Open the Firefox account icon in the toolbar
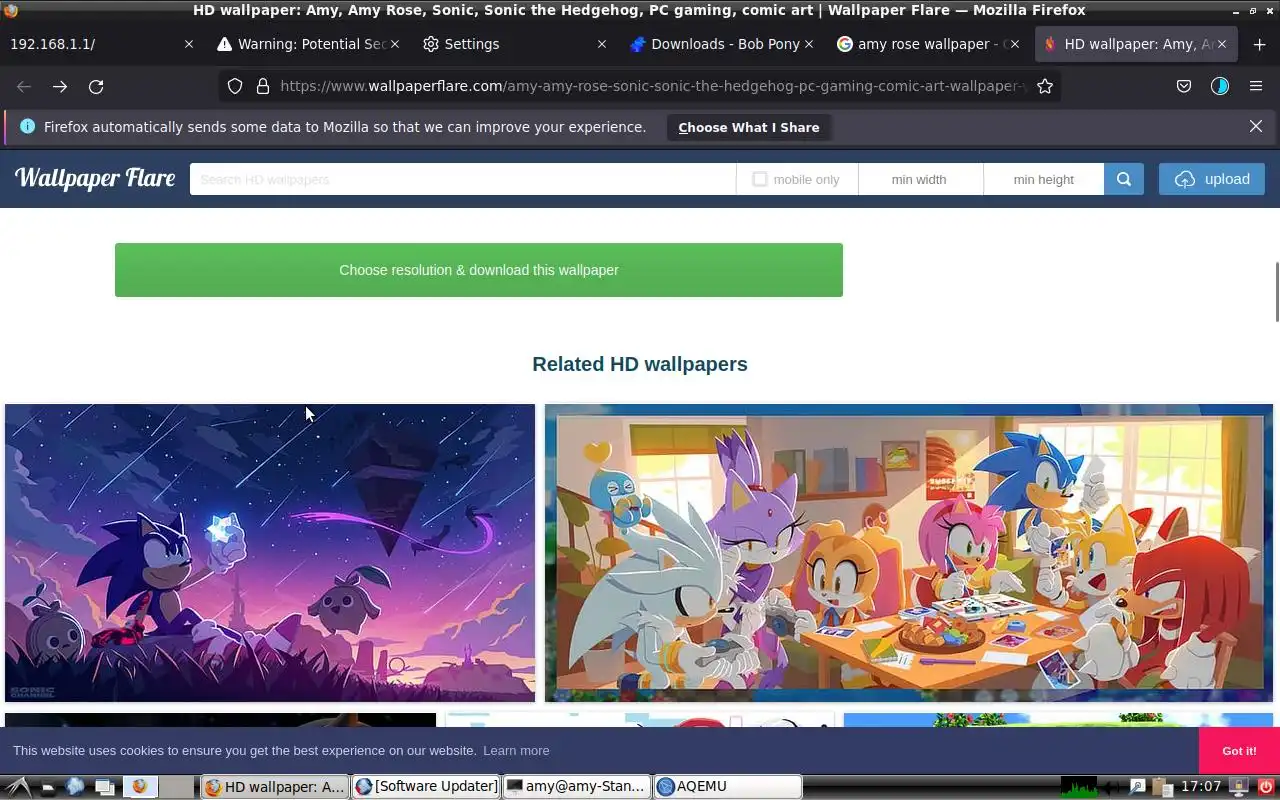 1220,86
